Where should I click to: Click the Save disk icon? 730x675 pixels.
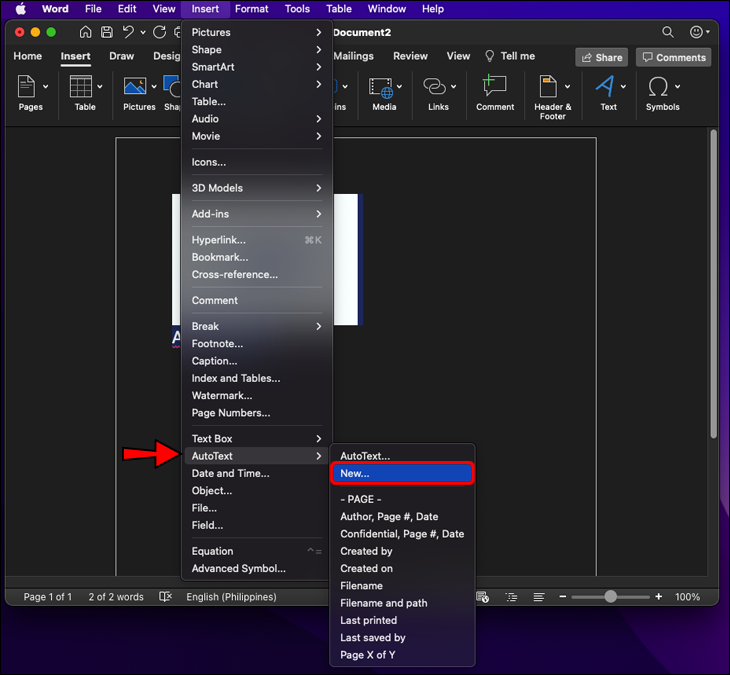pyautogui.click(x=107, y=32)
